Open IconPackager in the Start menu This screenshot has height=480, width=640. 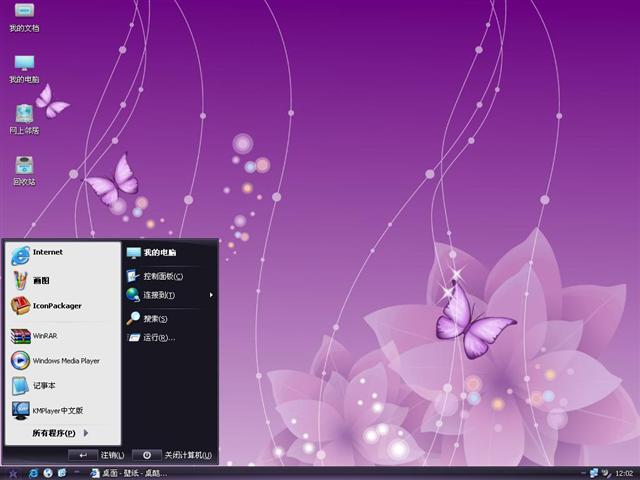point(55,306)
